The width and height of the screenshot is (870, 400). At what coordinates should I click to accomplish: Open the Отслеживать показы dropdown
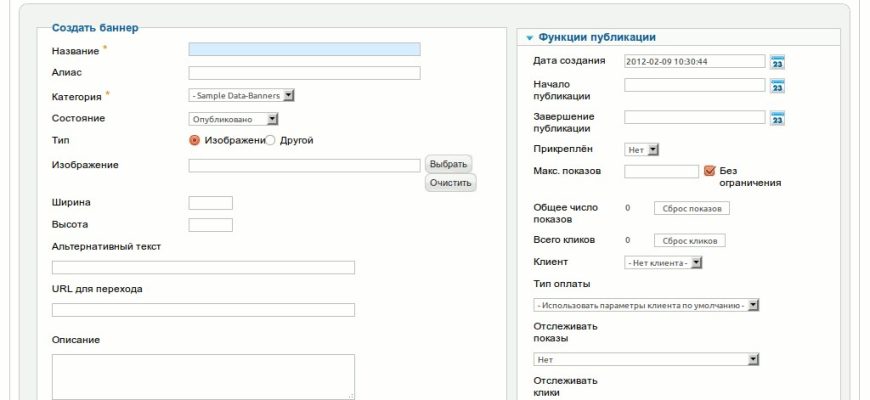pos(647,359)
